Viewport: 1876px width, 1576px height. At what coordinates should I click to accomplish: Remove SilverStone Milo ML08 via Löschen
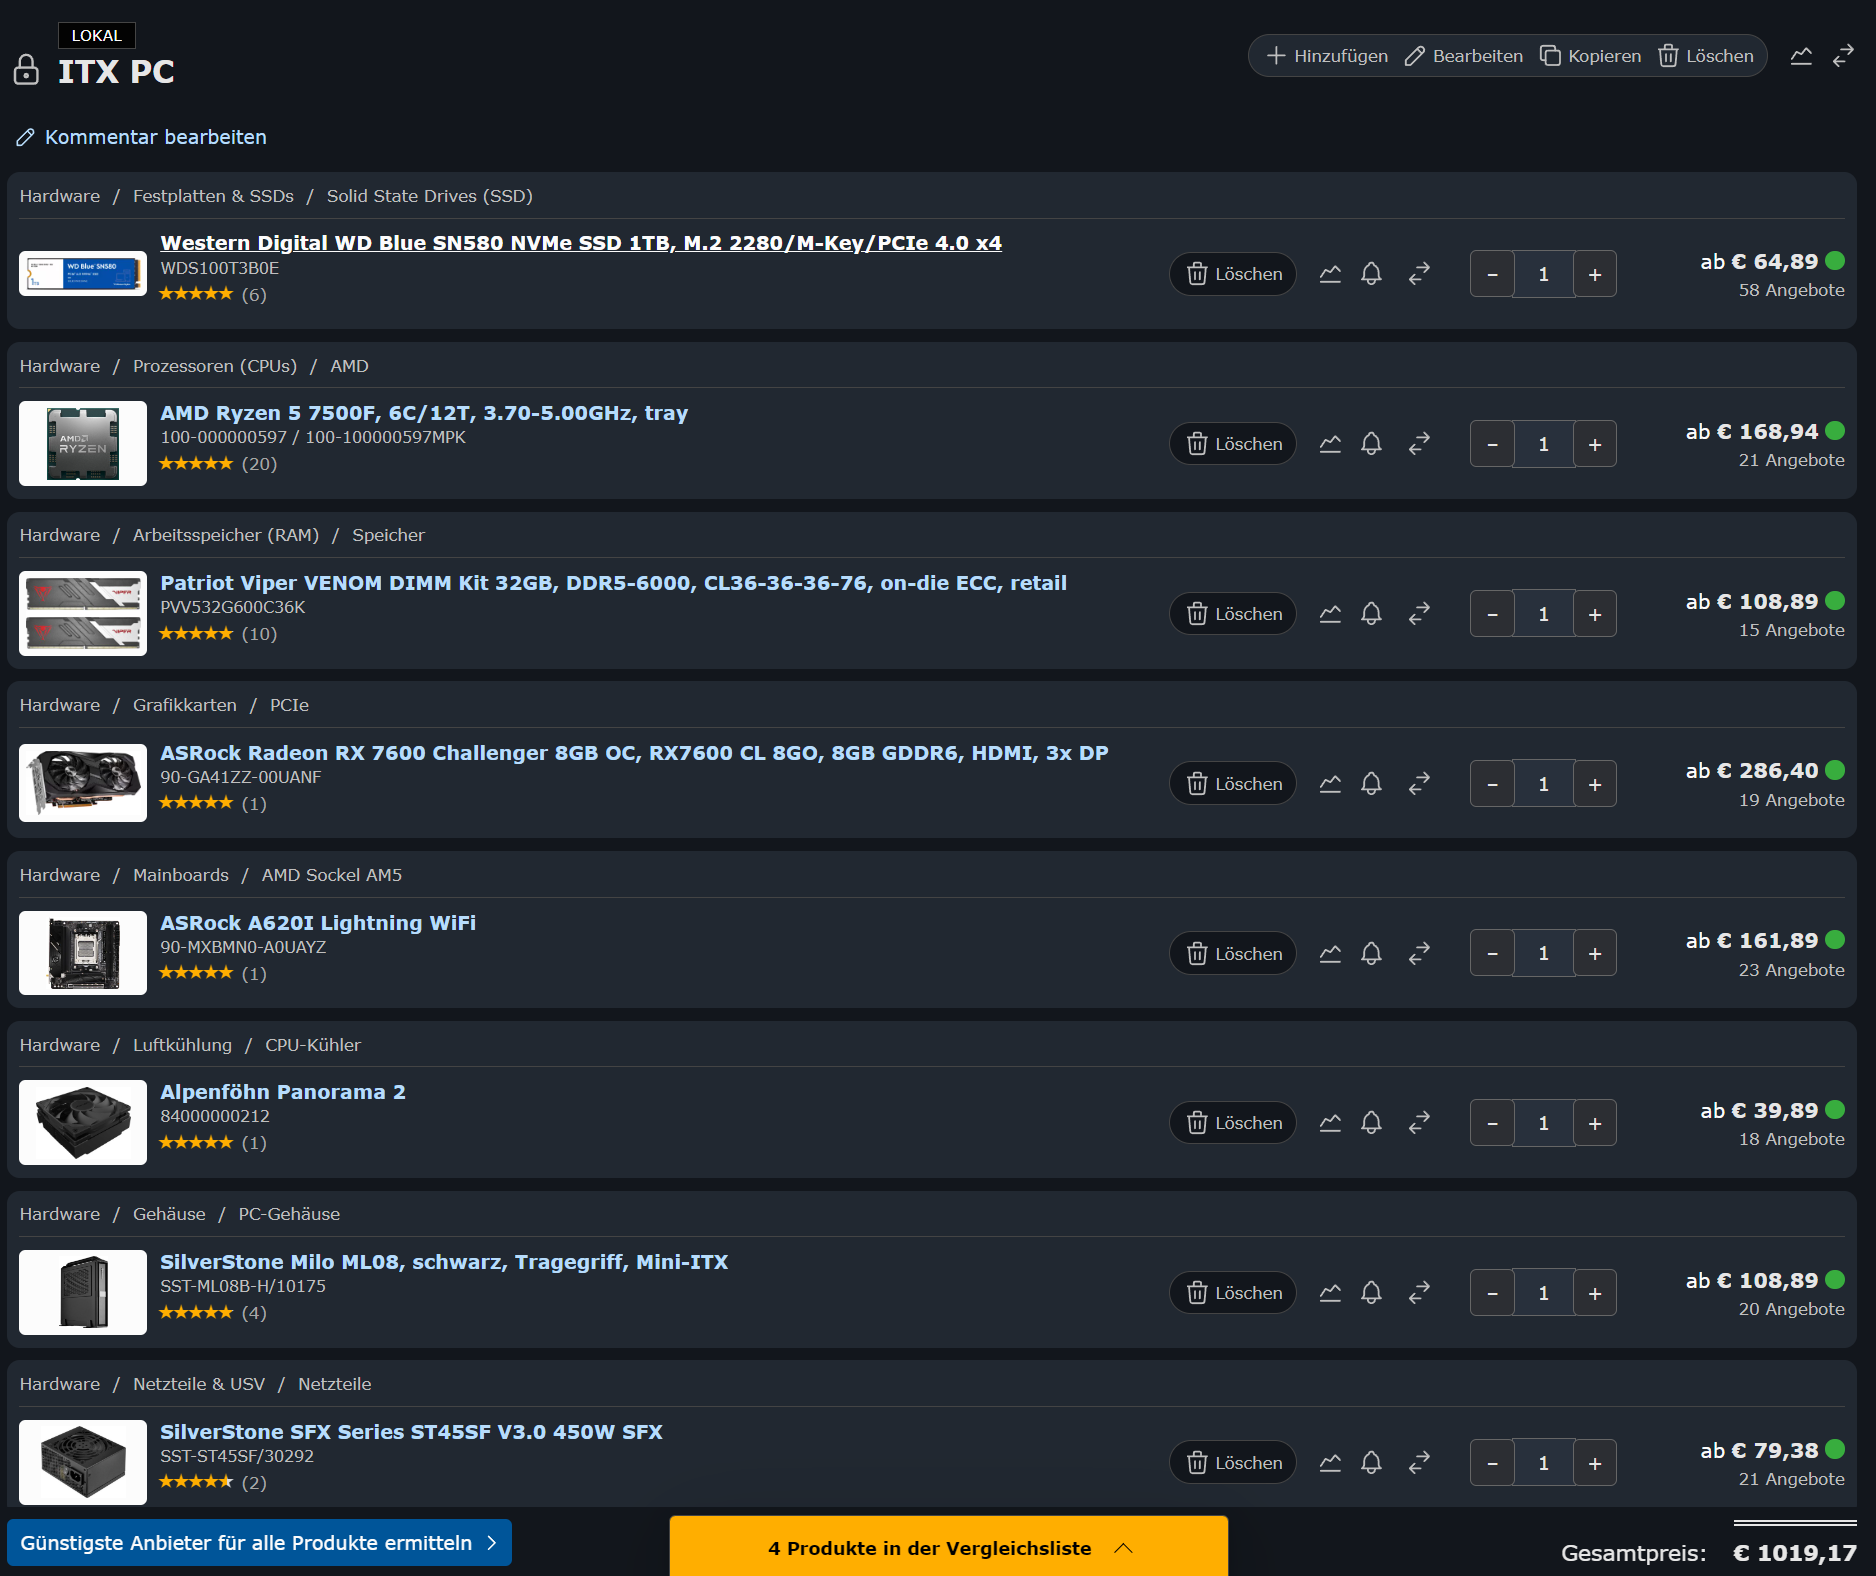click(x=1233, y=1293)
